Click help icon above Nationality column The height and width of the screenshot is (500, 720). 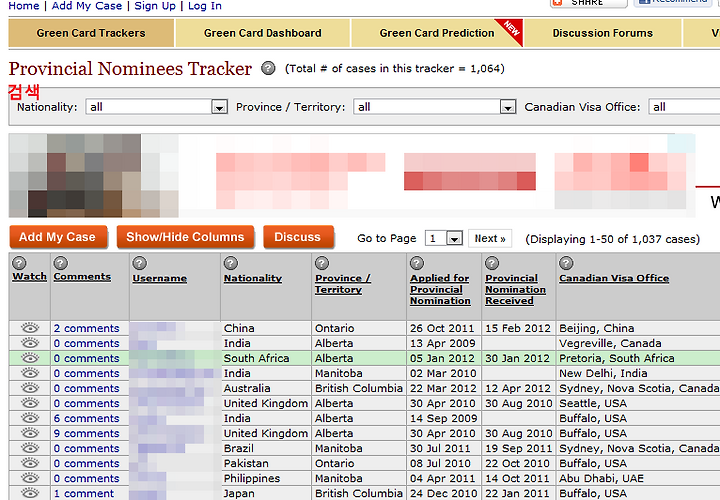point(231,263)
